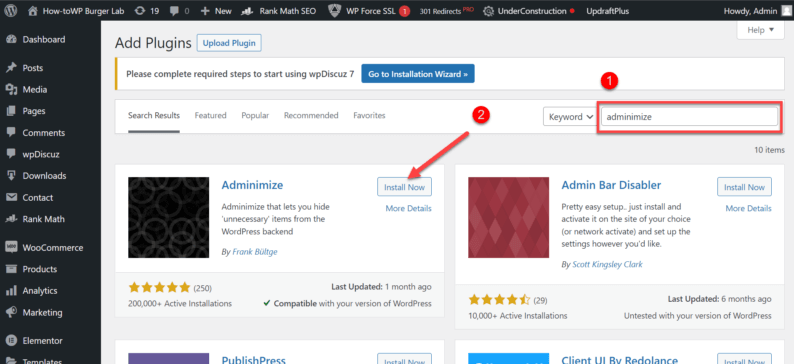Open Rank Math SEO chart icon
794x364 pixels.
pos(248,11)
